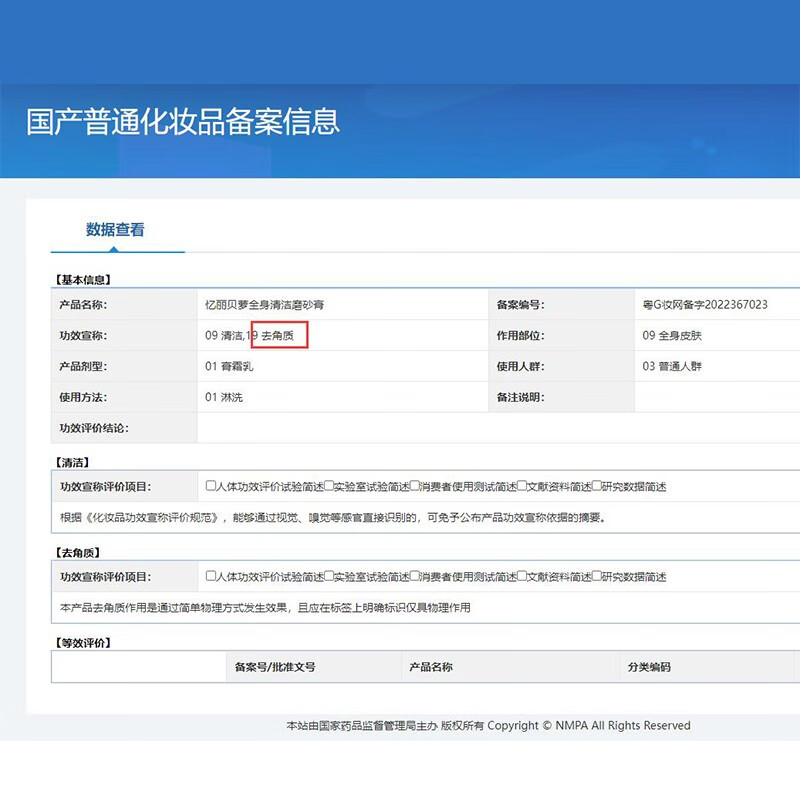The height and width of the screenshot is (800, 800).
Task: Click the product name 忆丽贝萝全身清洁磨砂膏
Action: click(x=264, y=305)
